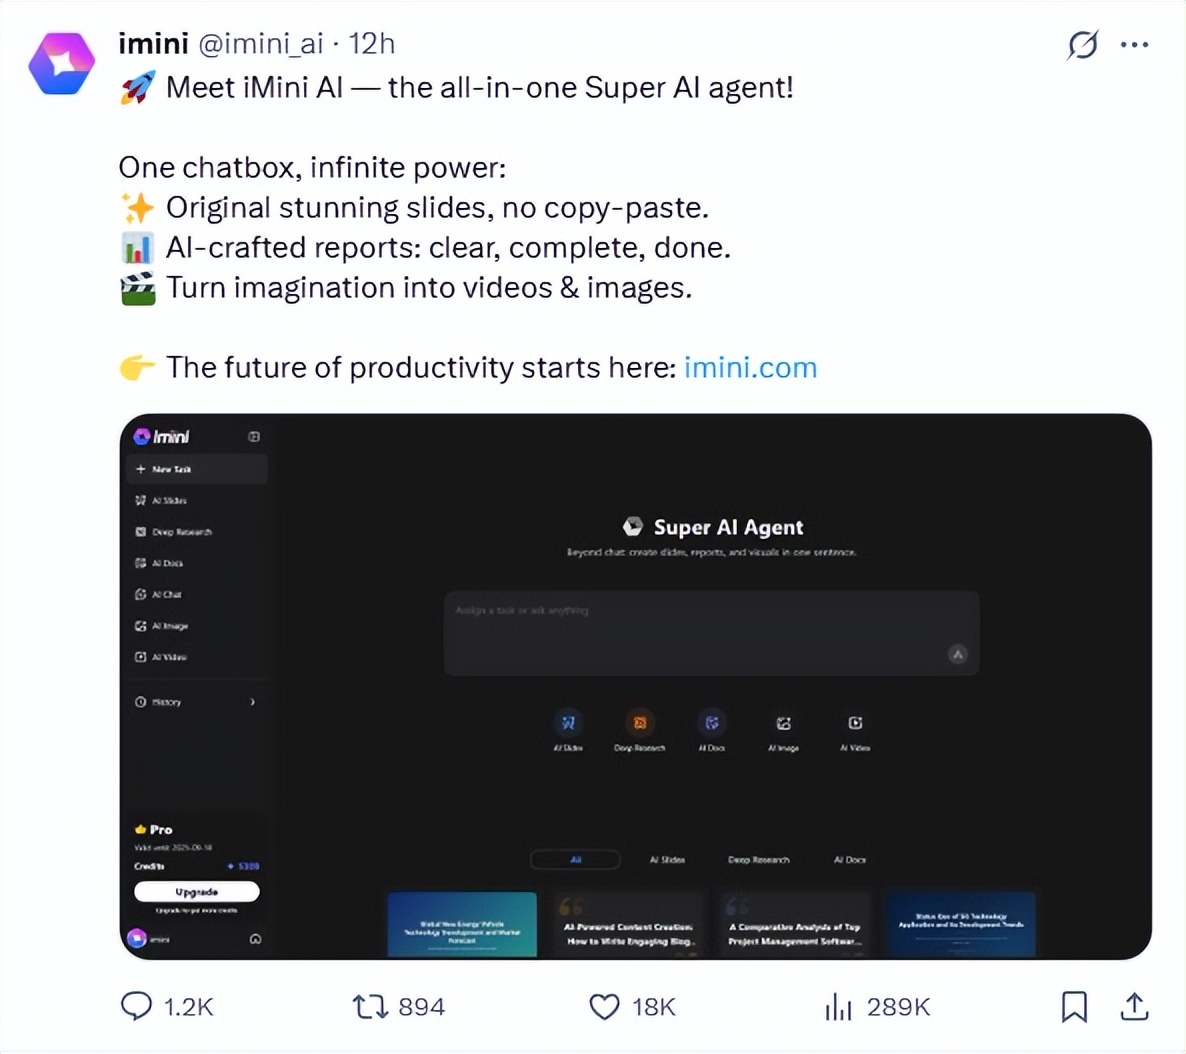
Task: Like the iMini AI tweet
Action: pyautogui.click(x=604, y=1005)
